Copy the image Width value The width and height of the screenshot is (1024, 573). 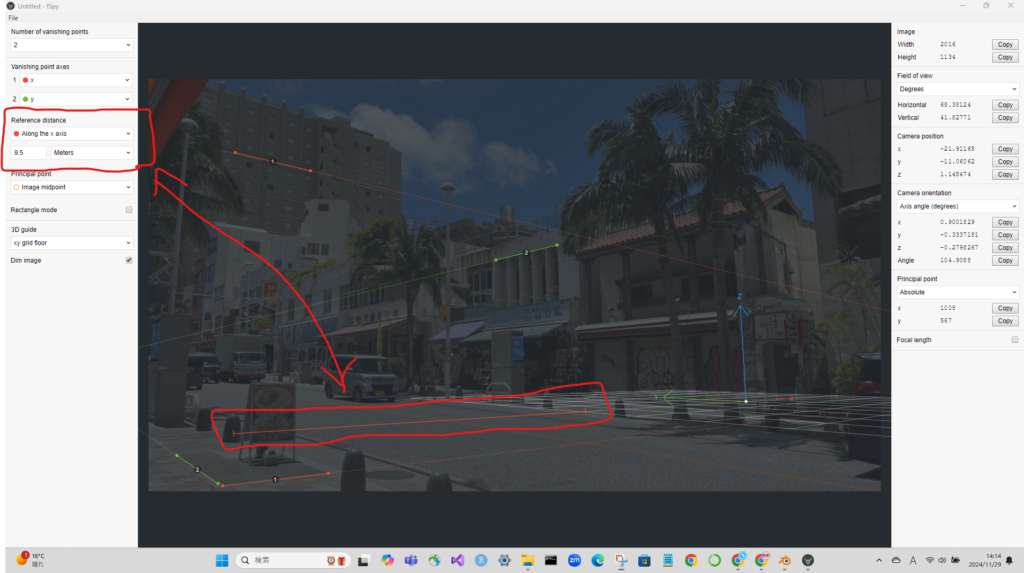pyautogui.click(x=1005, y=45)
